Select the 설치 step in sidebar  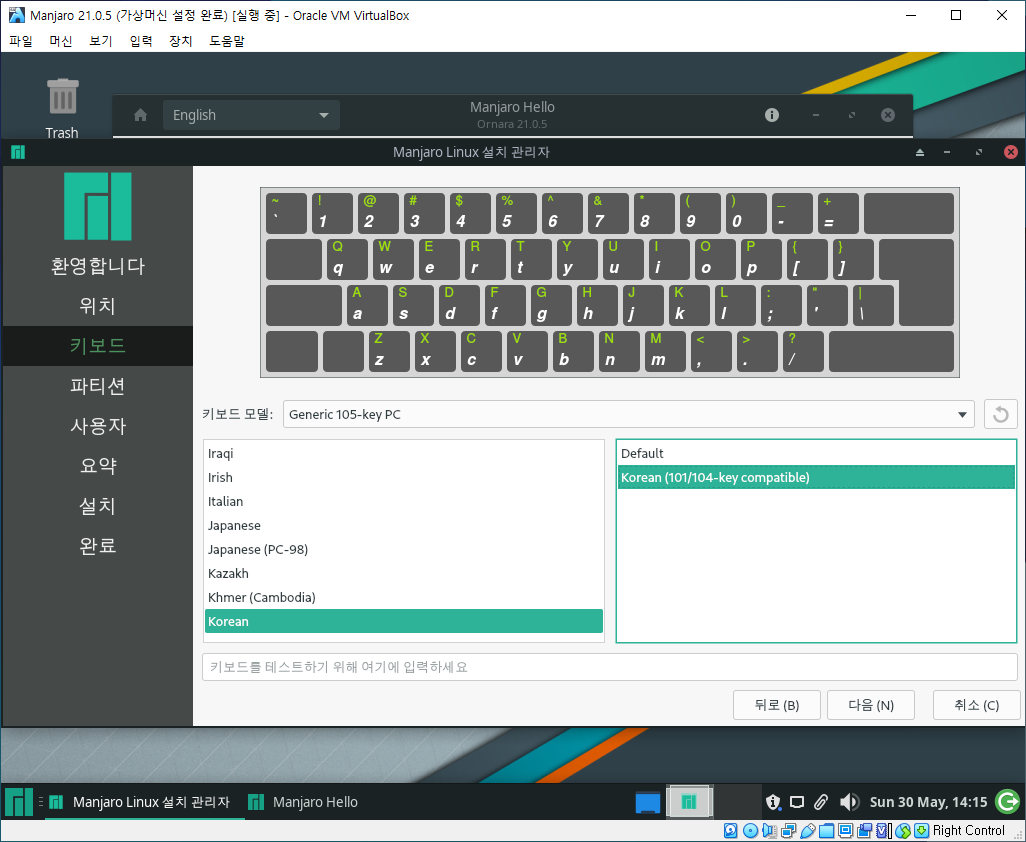[97, 506]
